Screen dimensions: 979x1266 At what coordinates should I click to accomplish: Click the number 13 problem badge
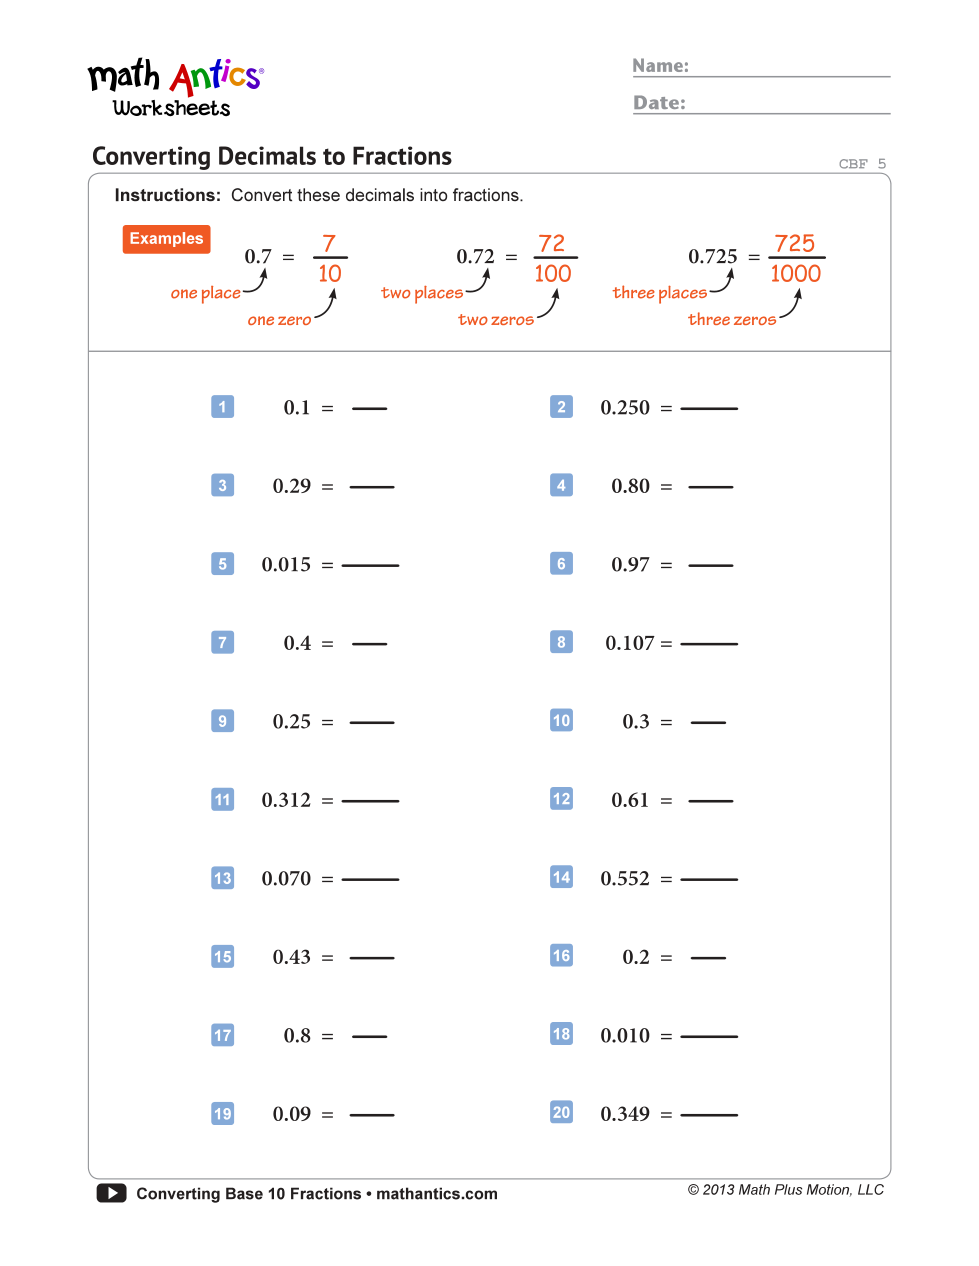tap(222, 878)
